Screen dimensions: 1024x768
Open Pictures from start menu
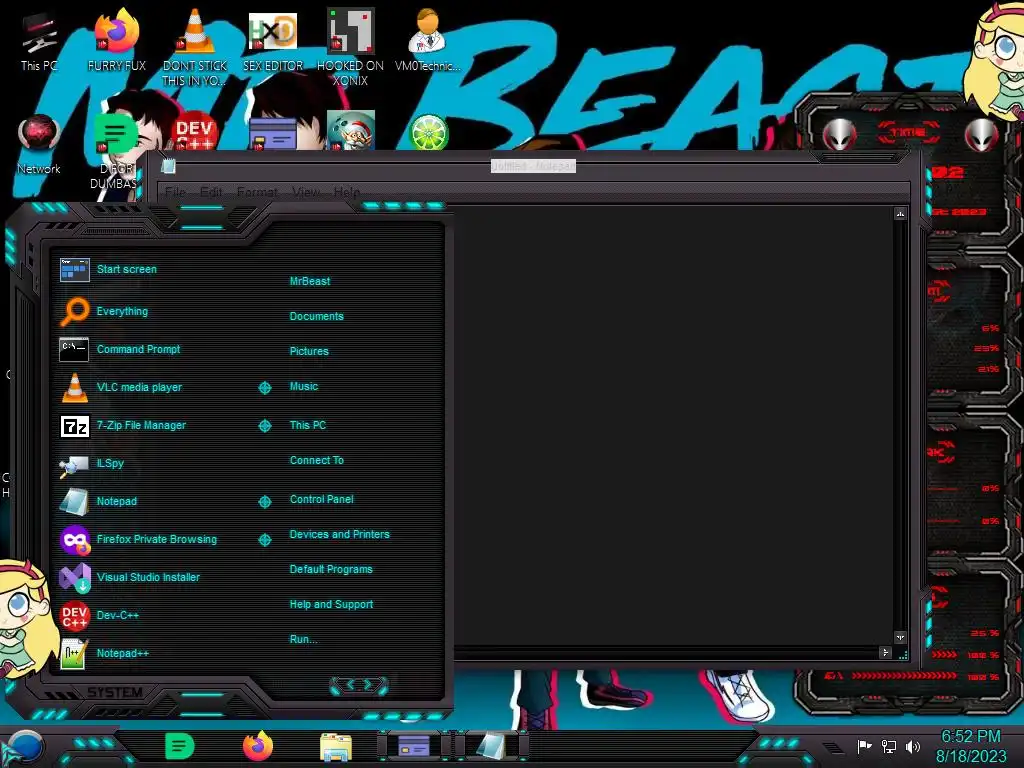click(x=309, y=351)
